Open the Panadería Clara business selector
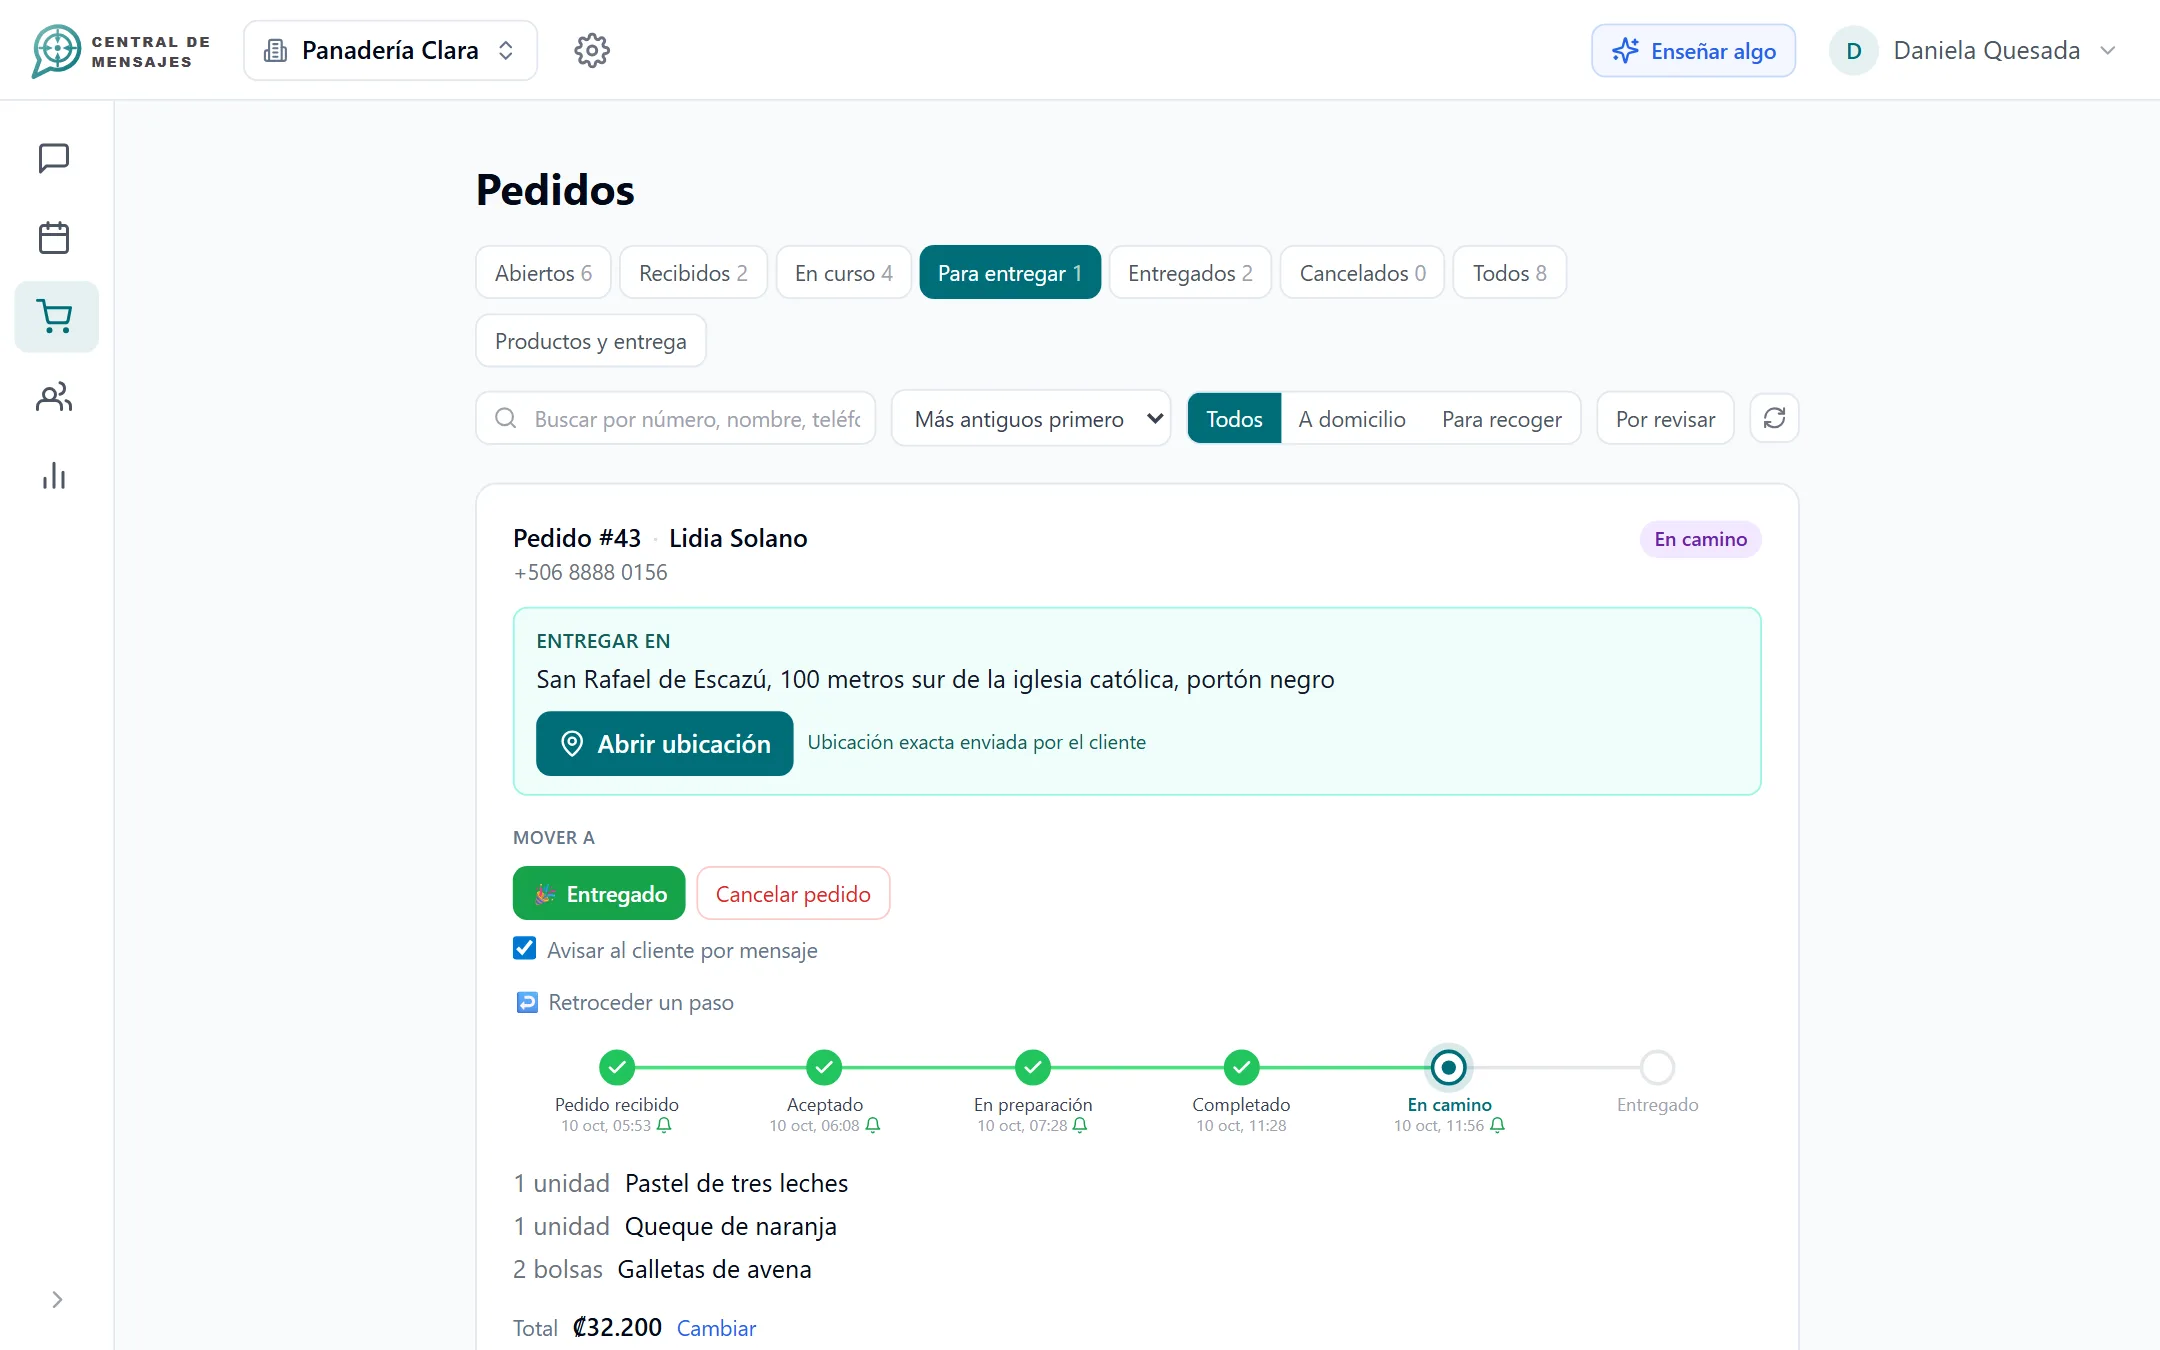Image resolution: width=2160 pixels, height=1350 pixels. [390, 50]
